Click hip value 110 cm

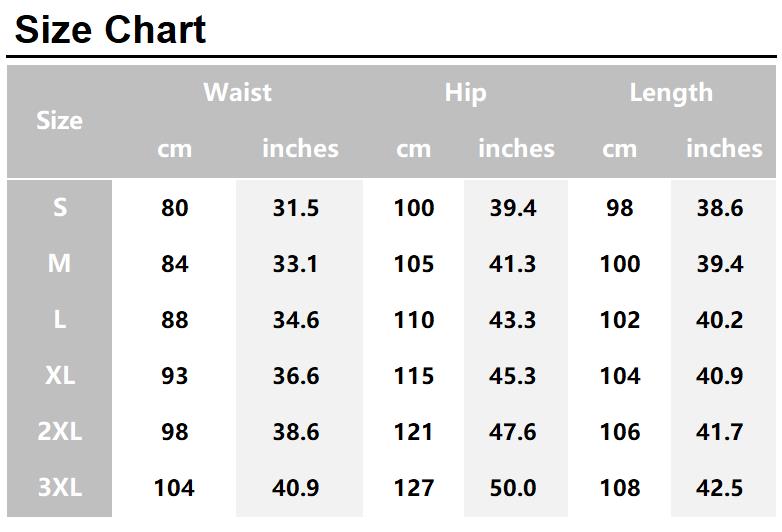point(414,320)
